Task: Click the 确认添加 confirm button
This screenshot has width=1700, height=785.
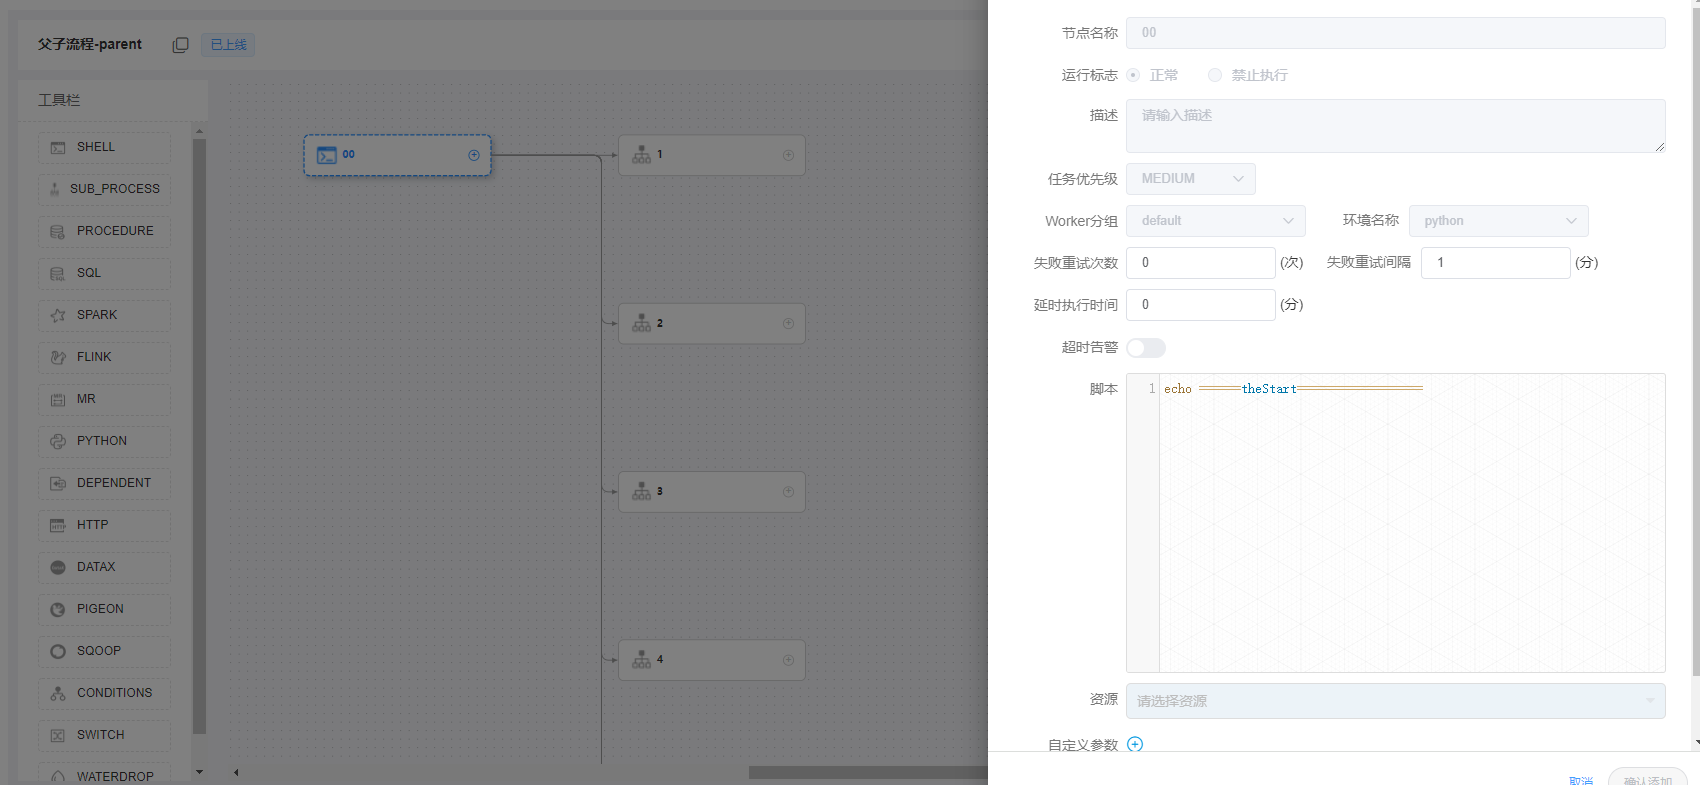Action: click(x=1648, y=777)
